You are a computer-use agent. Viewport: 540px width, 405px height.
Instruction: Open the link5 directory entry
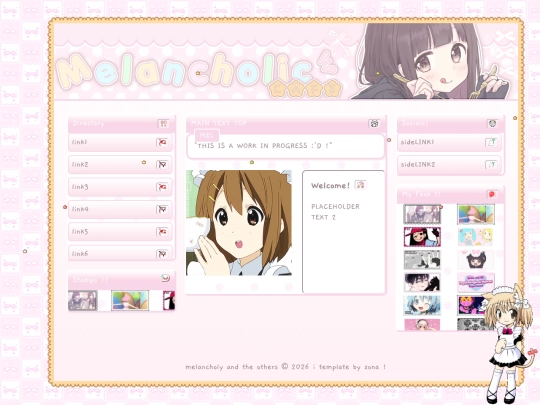point(120,232)
